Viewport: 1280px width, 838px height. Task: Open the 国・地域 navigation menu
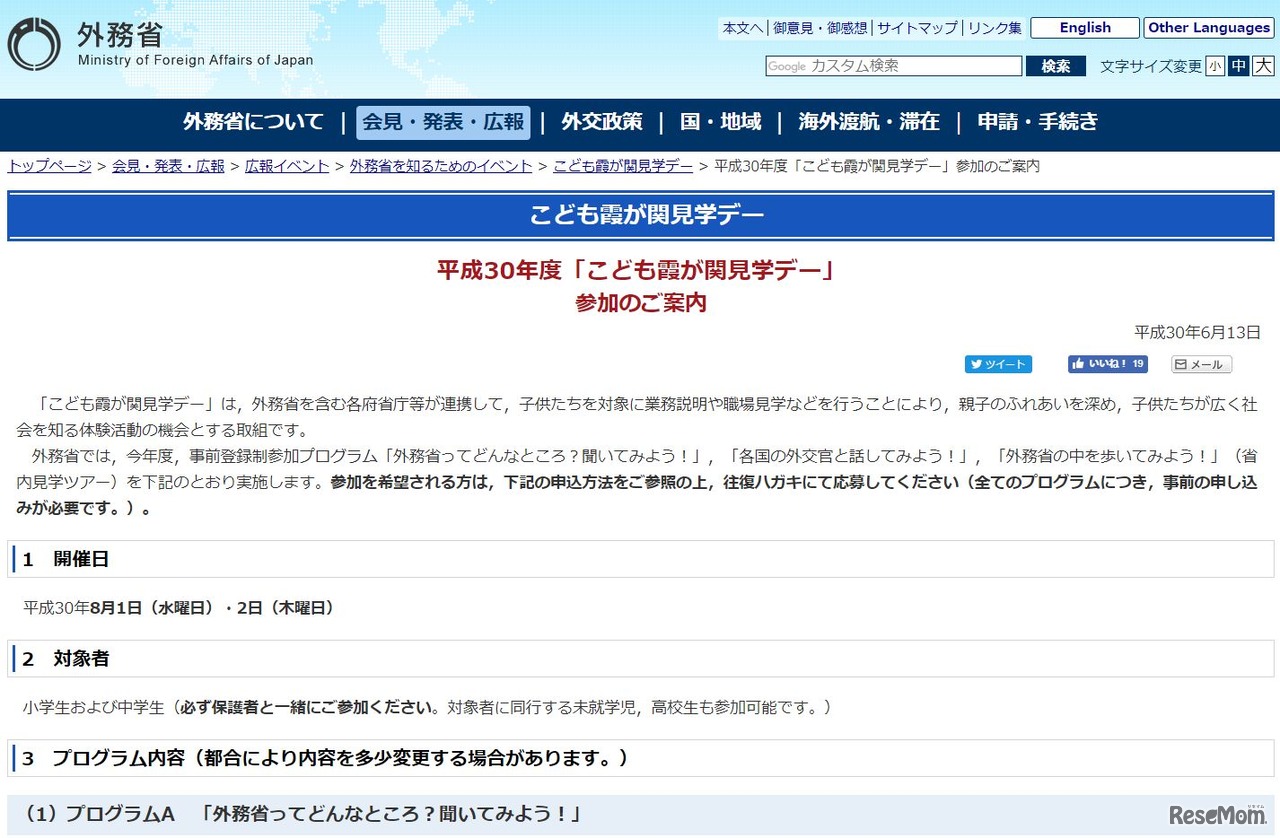pyautogui.click(x=722, y=122)
